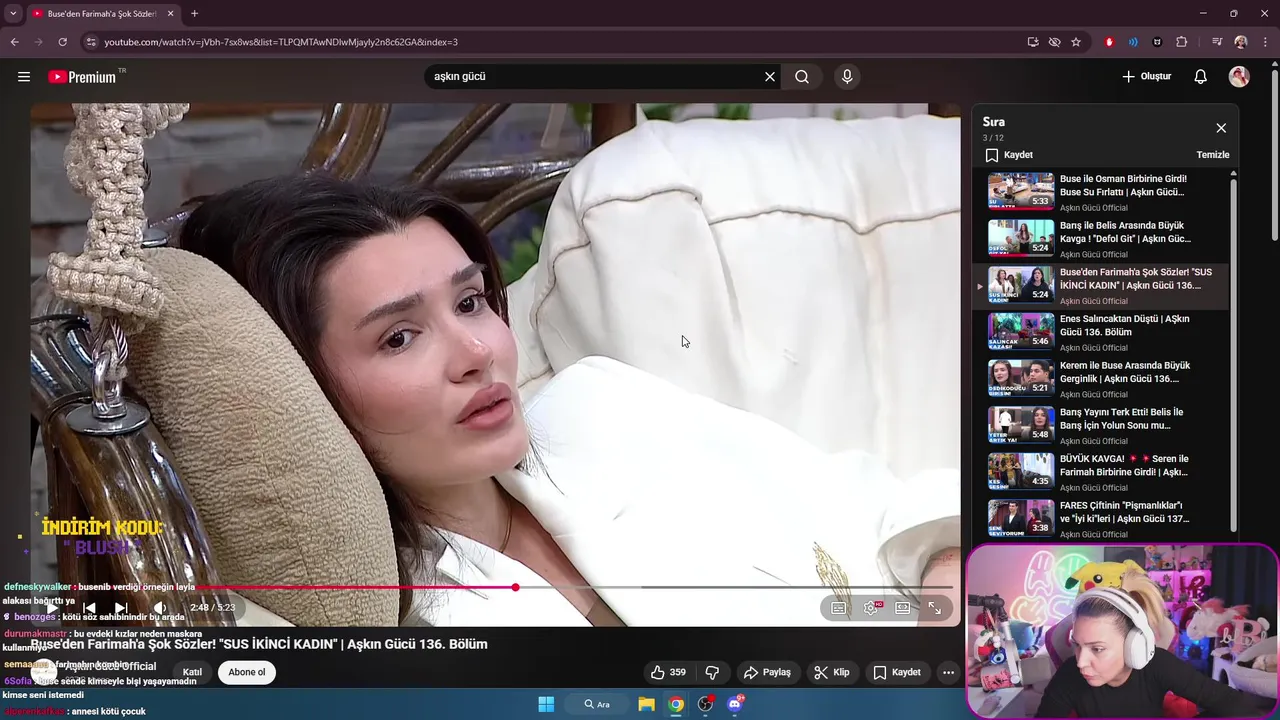Close the Sıra queue panel

pos(1221,128)
